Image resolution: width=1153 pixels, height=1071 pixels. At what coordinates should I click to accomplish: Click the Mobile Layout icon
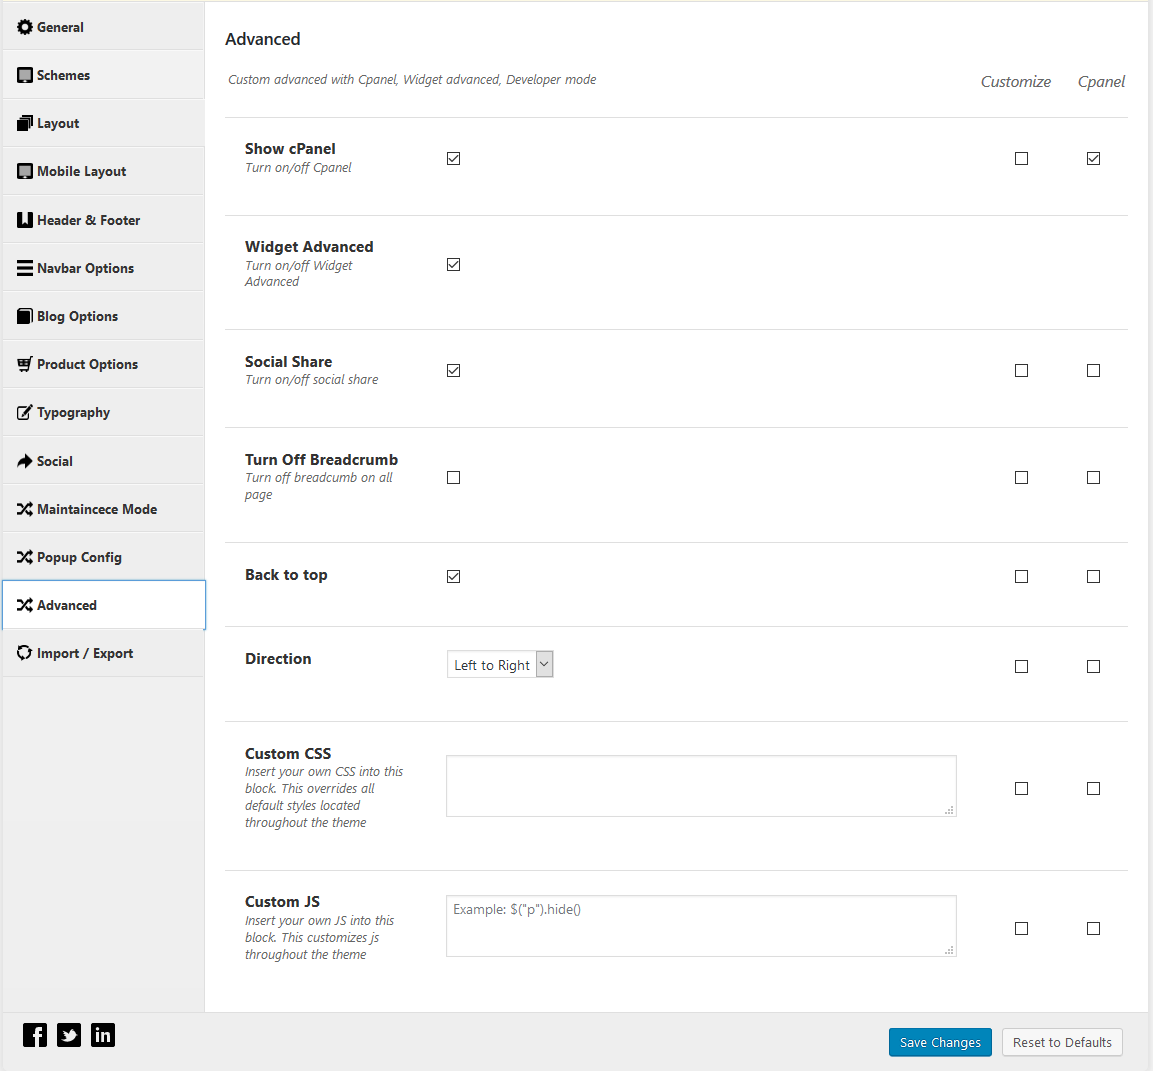click(x=25, y=171)
